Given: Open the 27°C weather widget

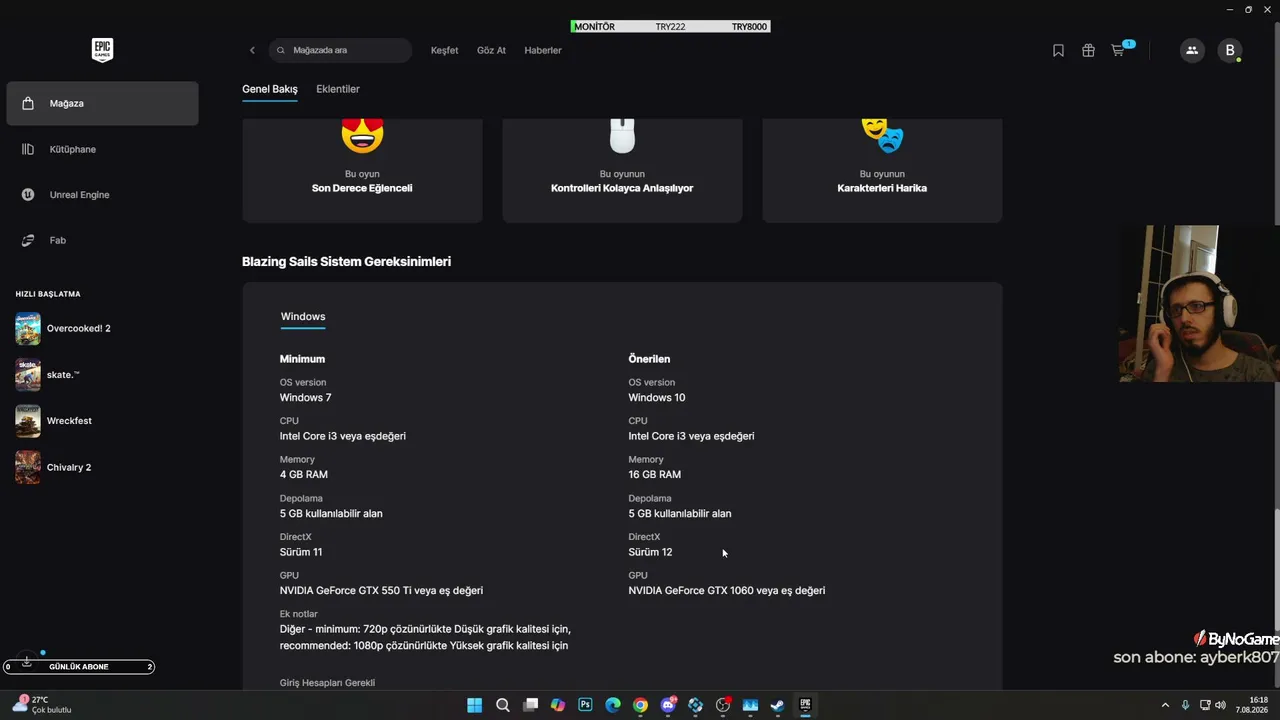Looking at the screenshot, I should click(x=42, y=705).
